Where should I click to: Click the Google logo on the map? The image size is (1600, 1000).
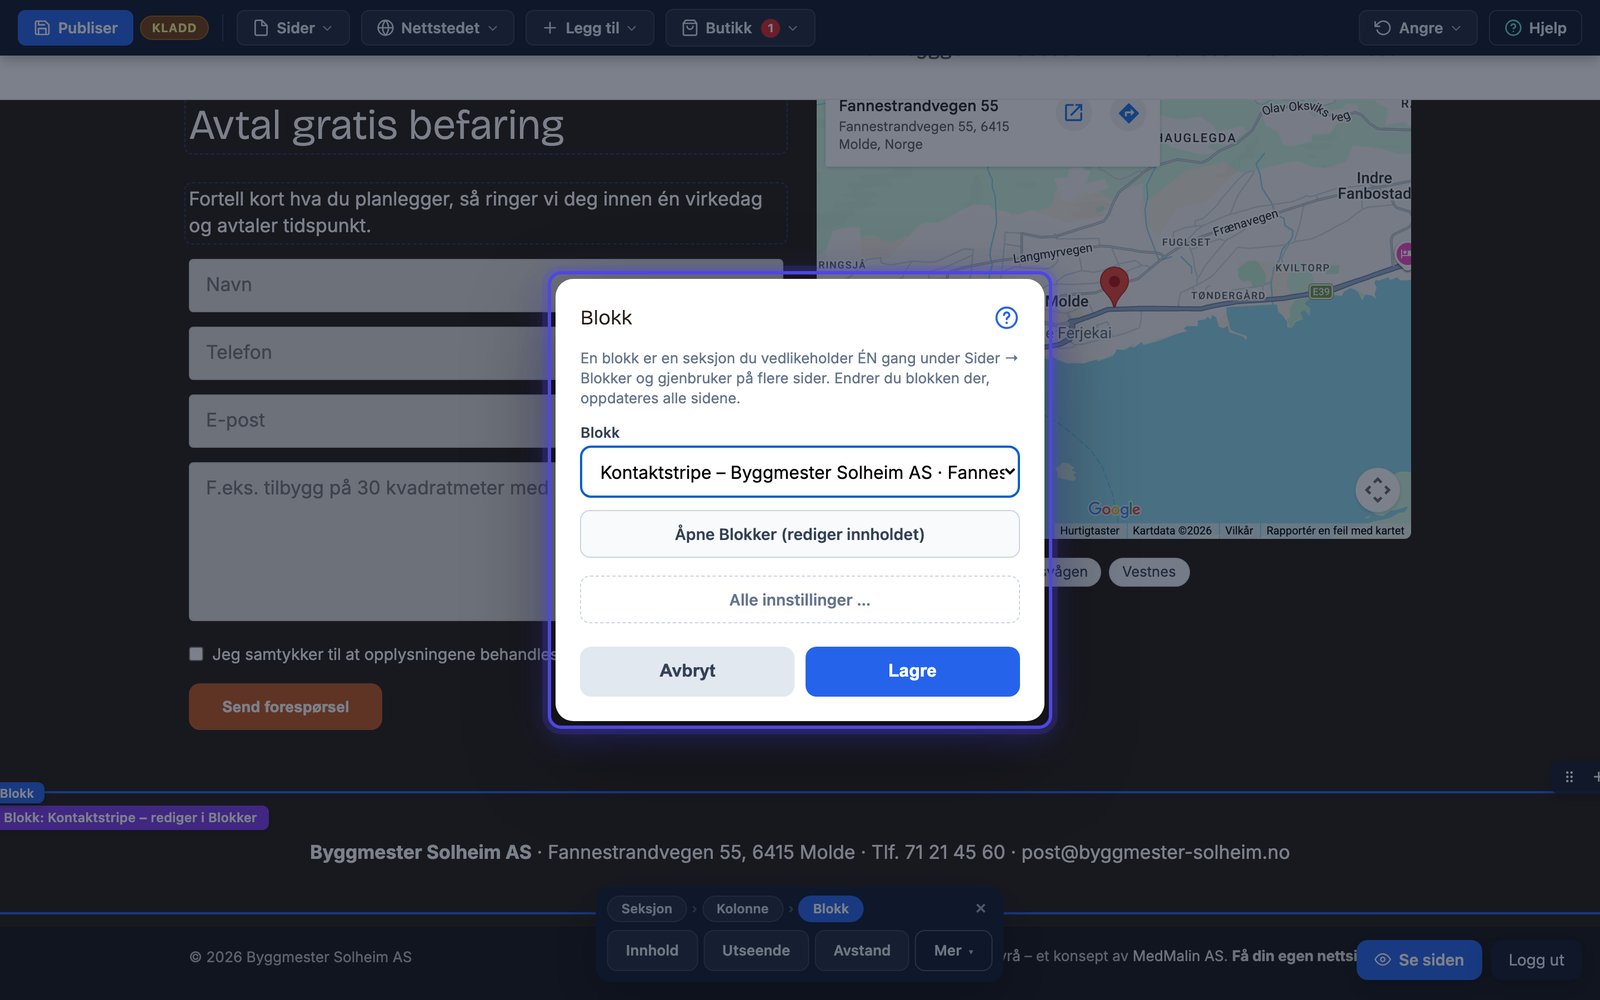coord(1114,509)
